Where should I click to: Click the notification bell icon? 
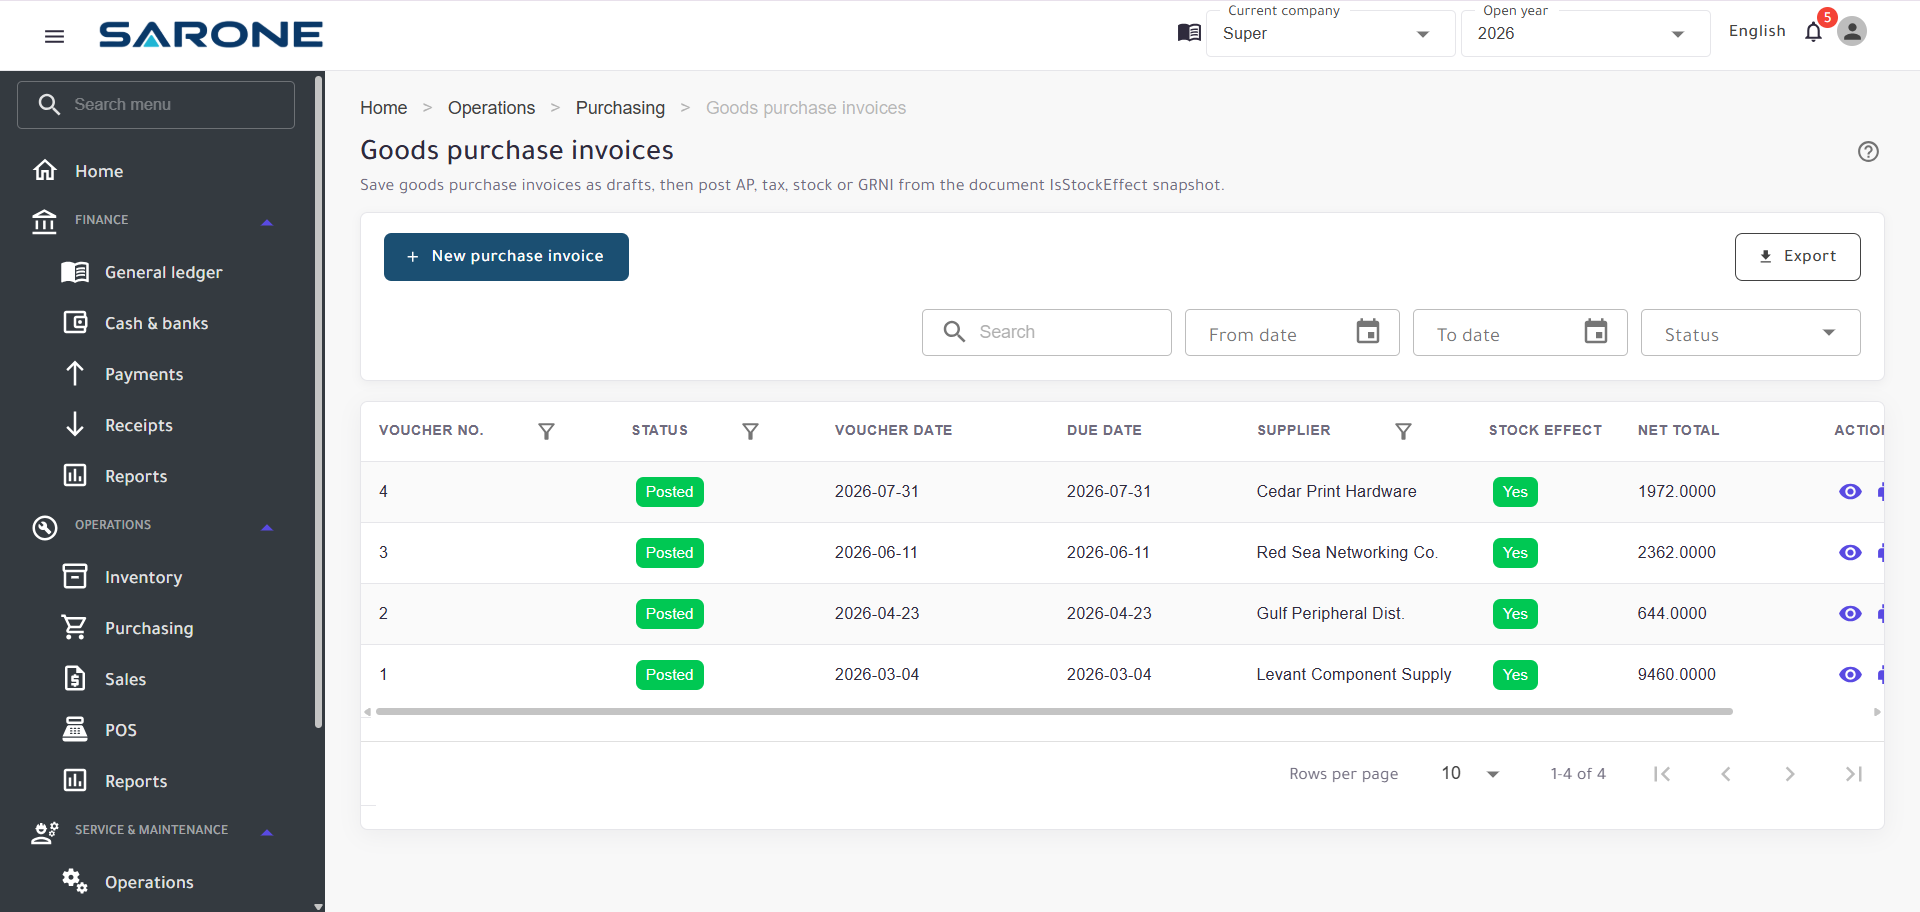(x=1813, y=32)
